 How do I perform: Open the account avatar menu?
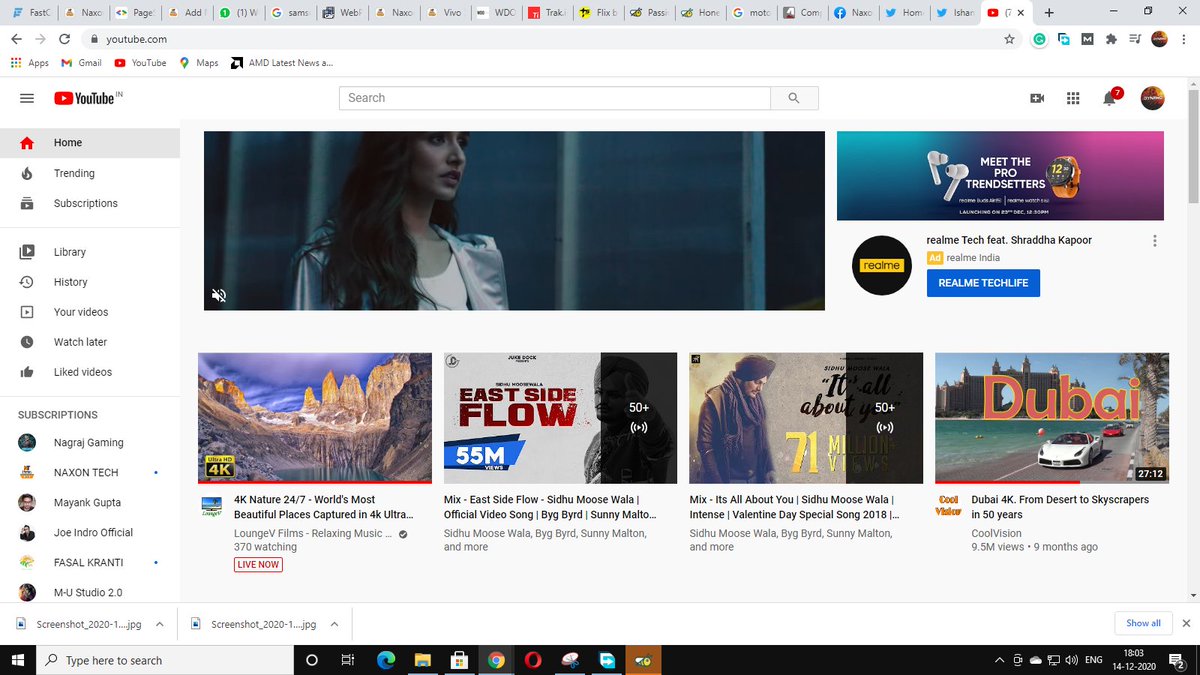1152,98
